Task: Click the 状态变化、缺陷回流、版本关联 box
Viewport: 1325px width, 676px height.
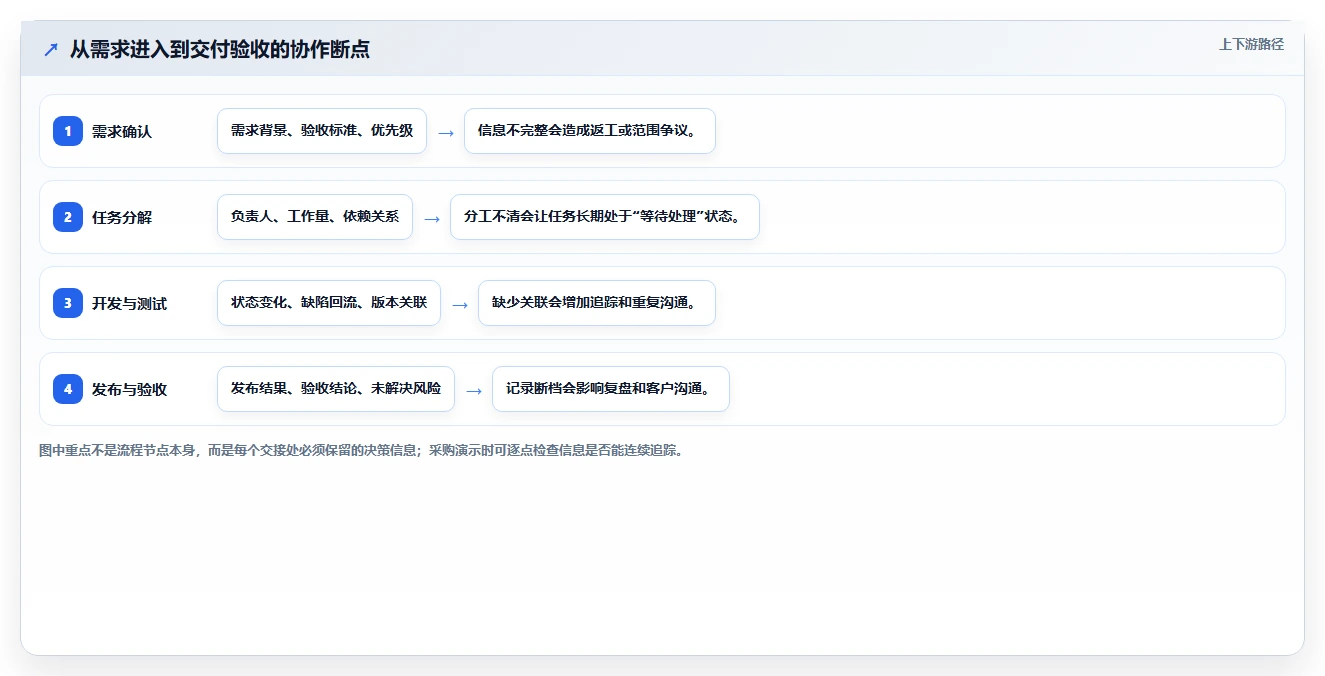Action: (329, 303)
